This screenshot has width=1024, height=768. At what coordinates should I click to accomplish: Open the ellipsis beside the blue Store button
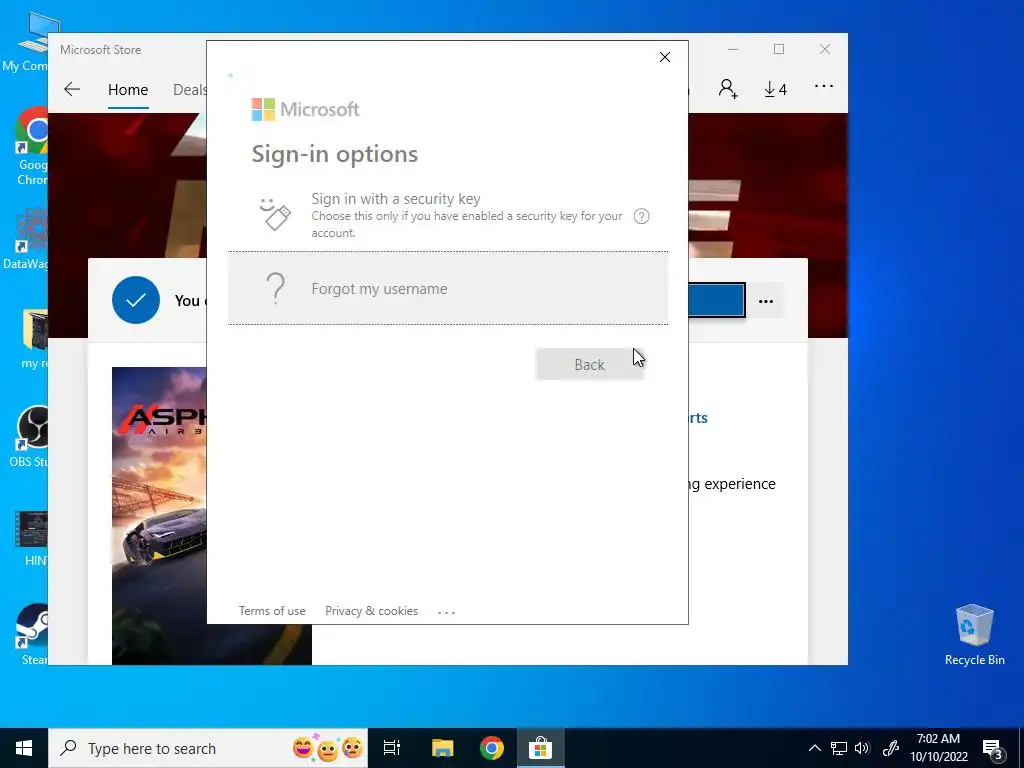coord(766,301)
